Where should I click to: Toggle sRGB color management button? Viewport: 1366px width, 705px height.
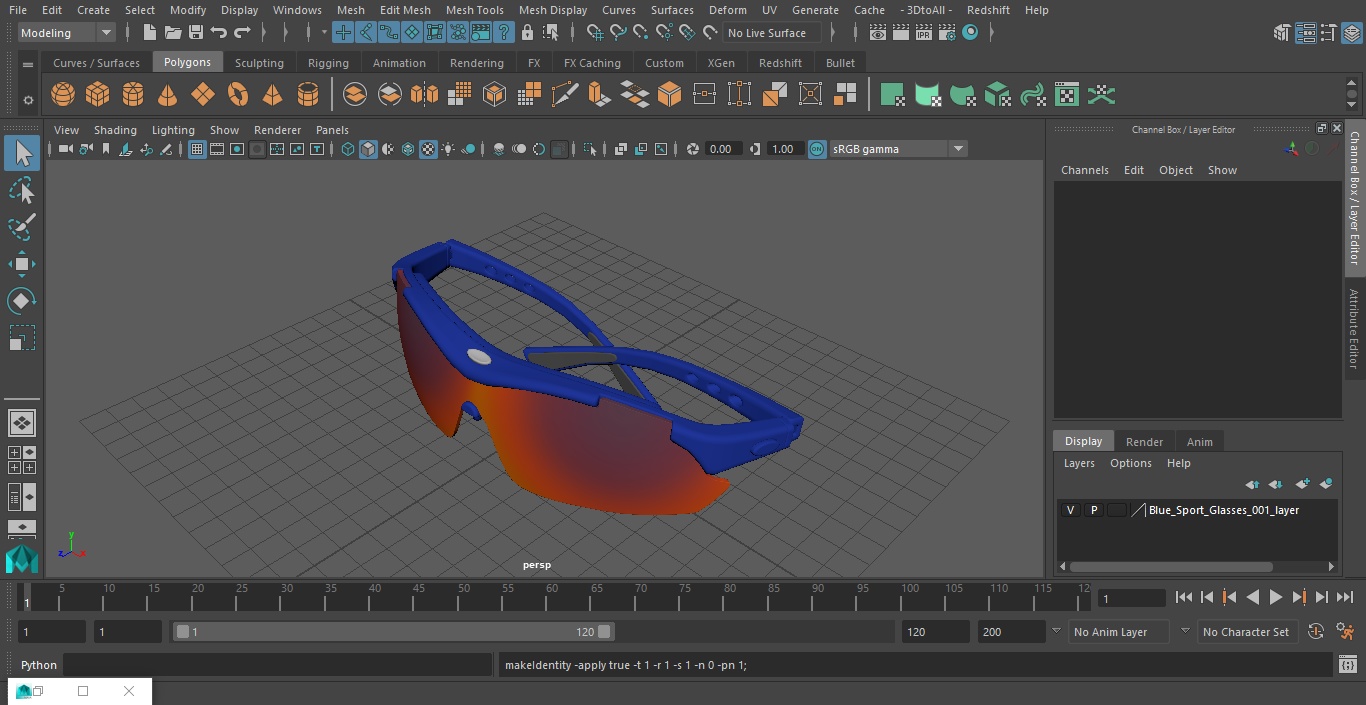(817, 149)
